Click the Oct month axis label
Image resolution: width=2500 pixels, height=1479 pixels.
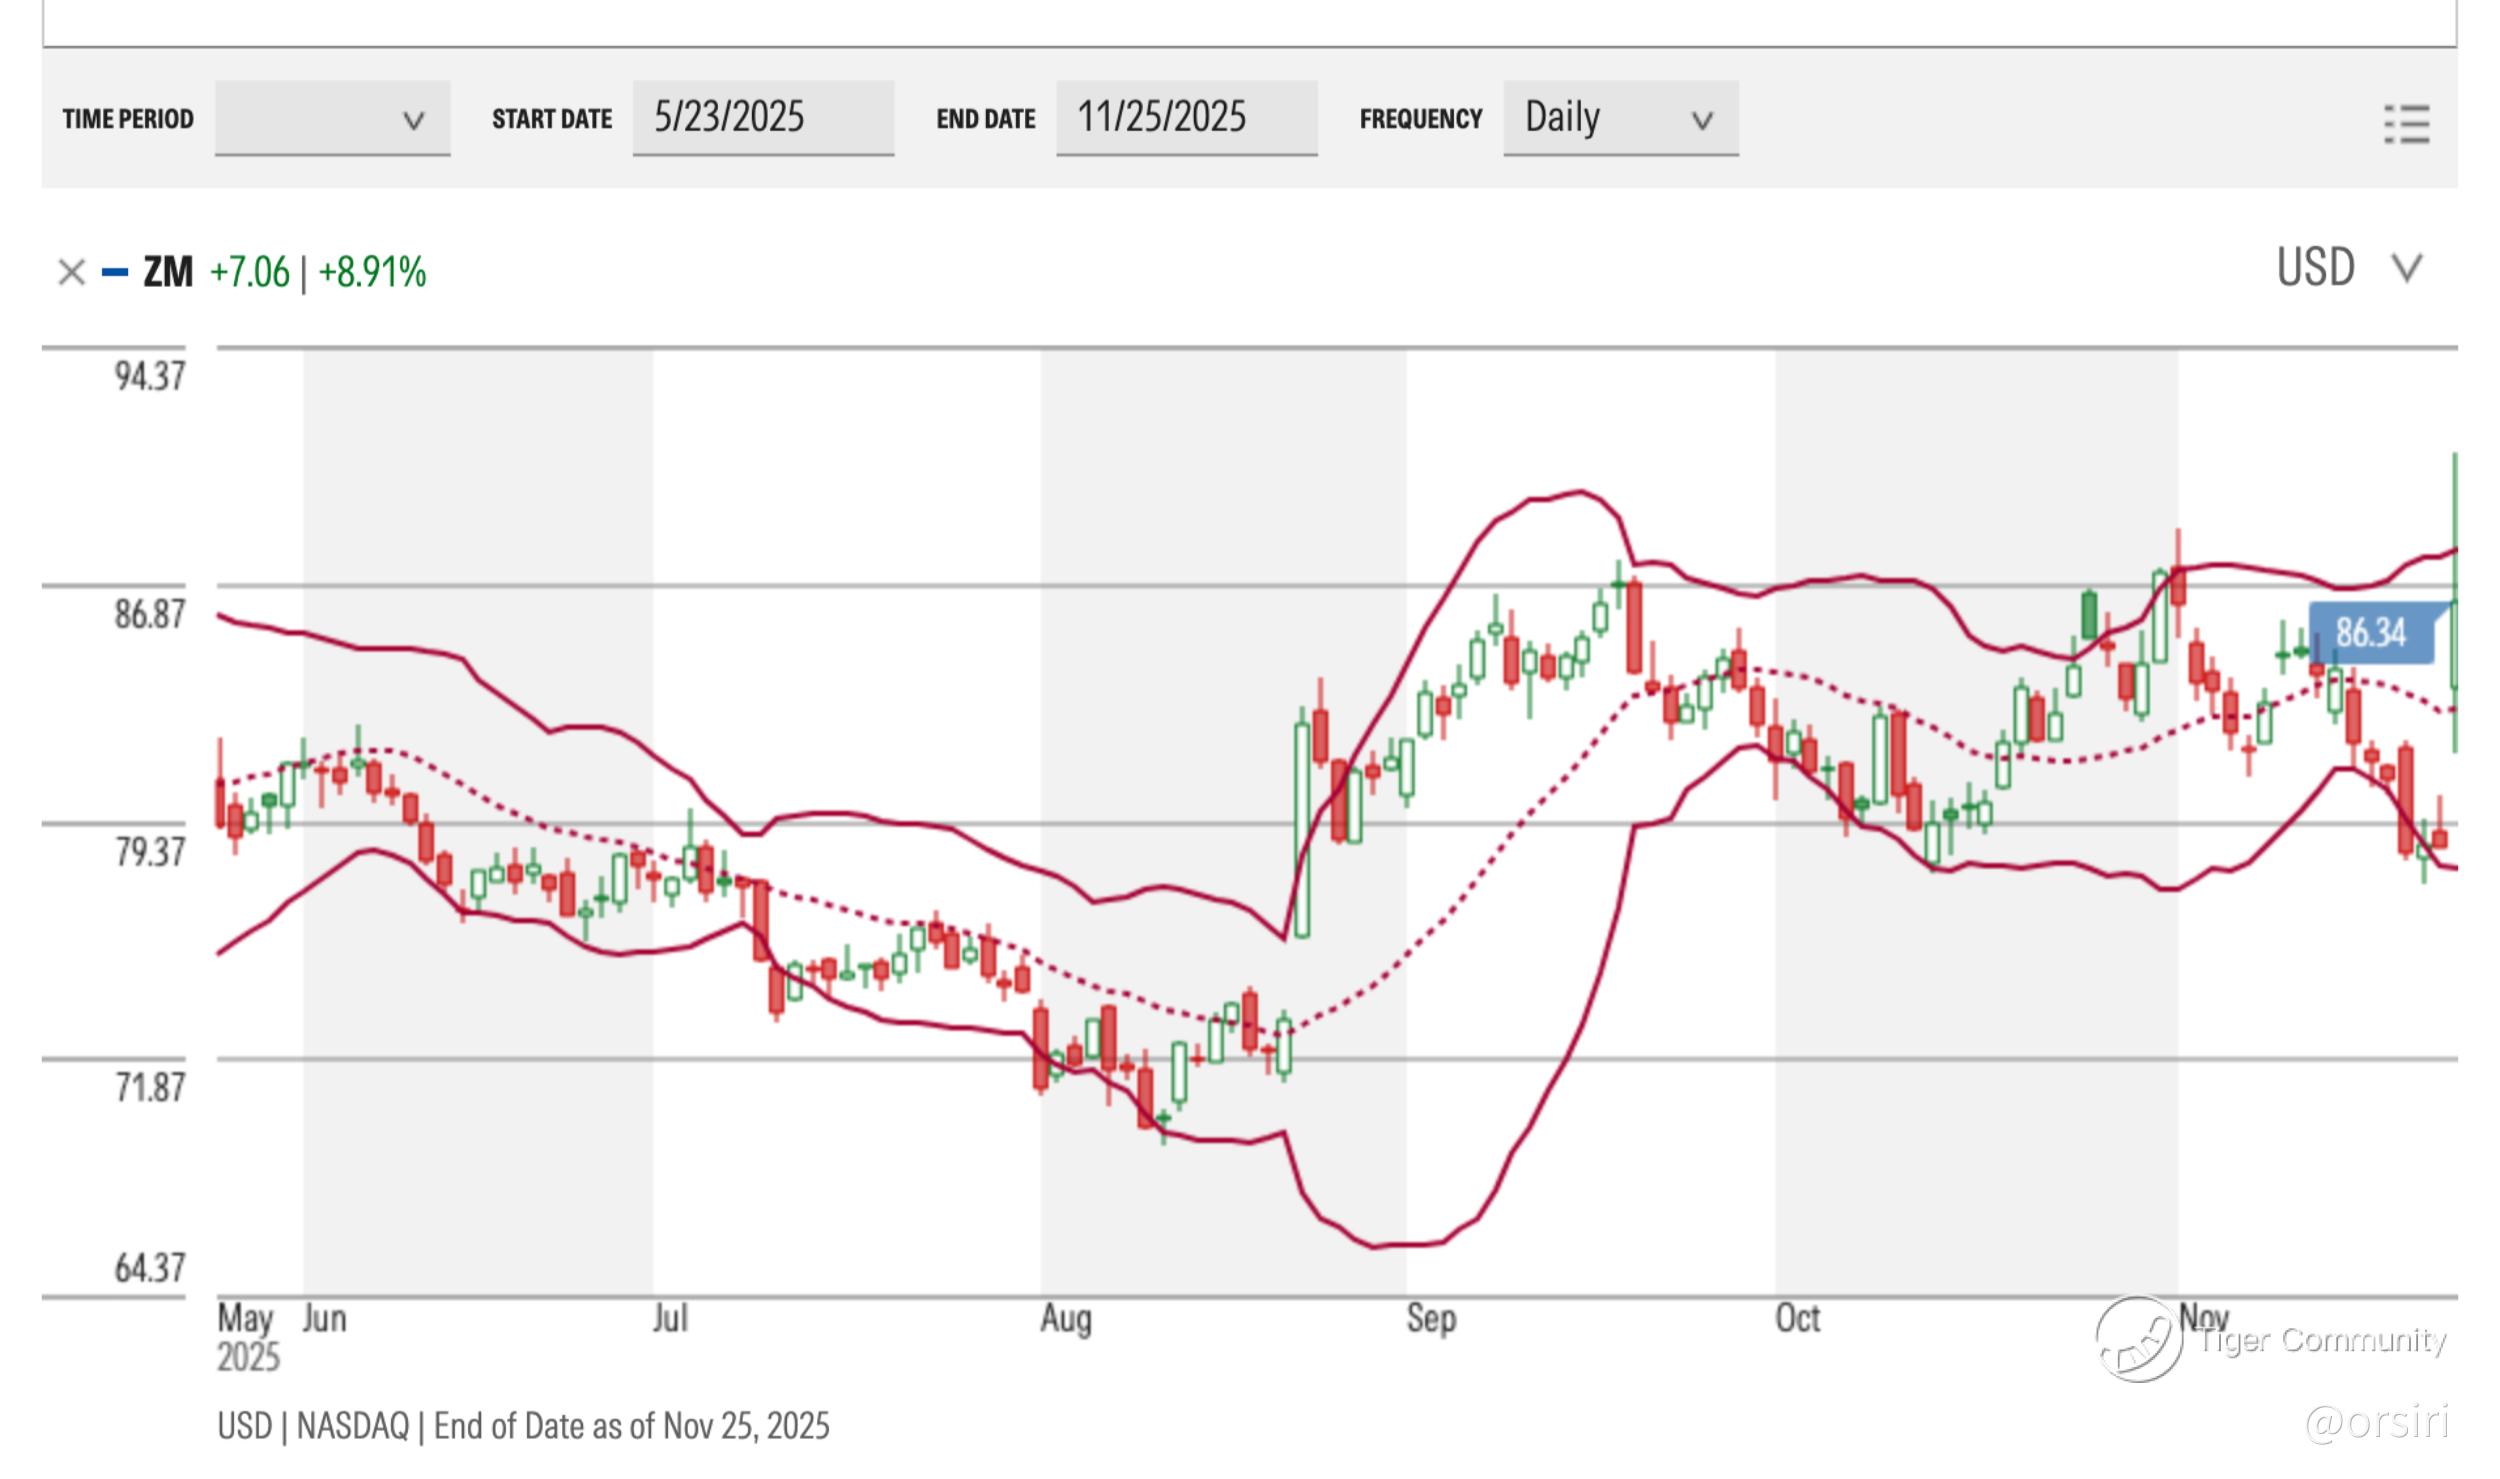click(x=1797, y=1319)
